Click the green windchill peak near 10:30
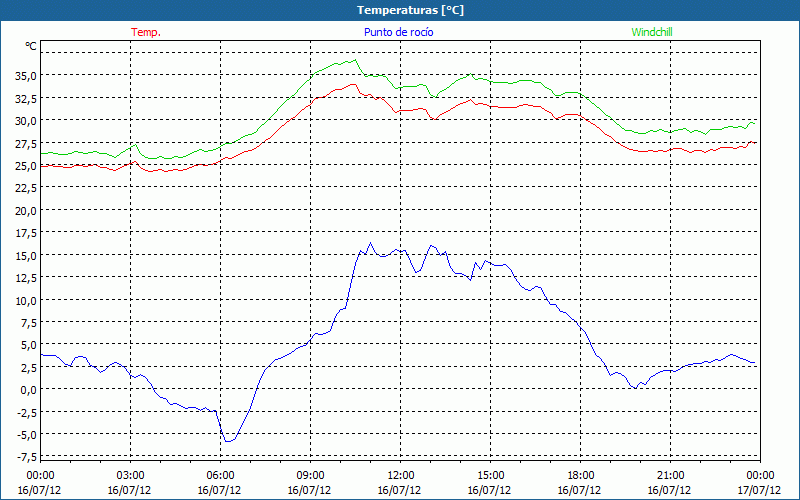The height and width of the screenshot is (500, 800). pos(355,60)
